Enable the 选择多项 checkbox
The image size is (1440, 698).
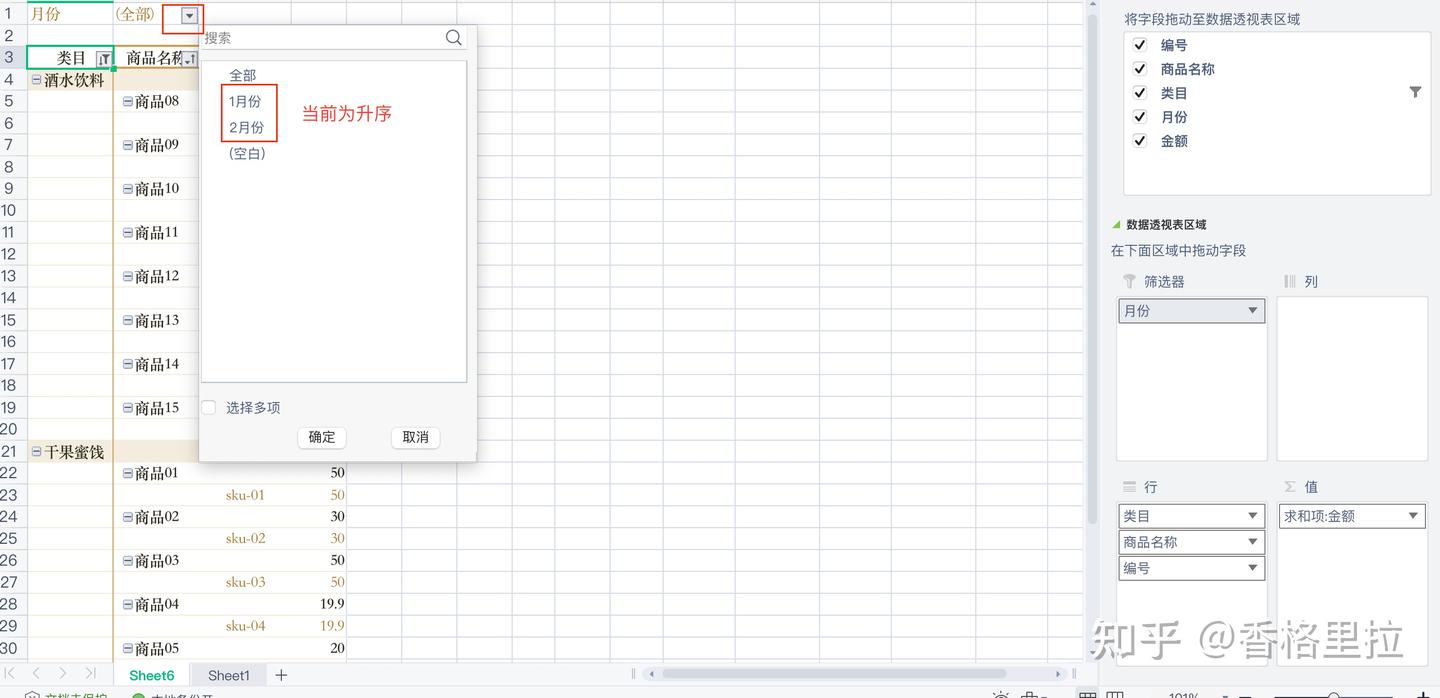(x=208, y=407)
